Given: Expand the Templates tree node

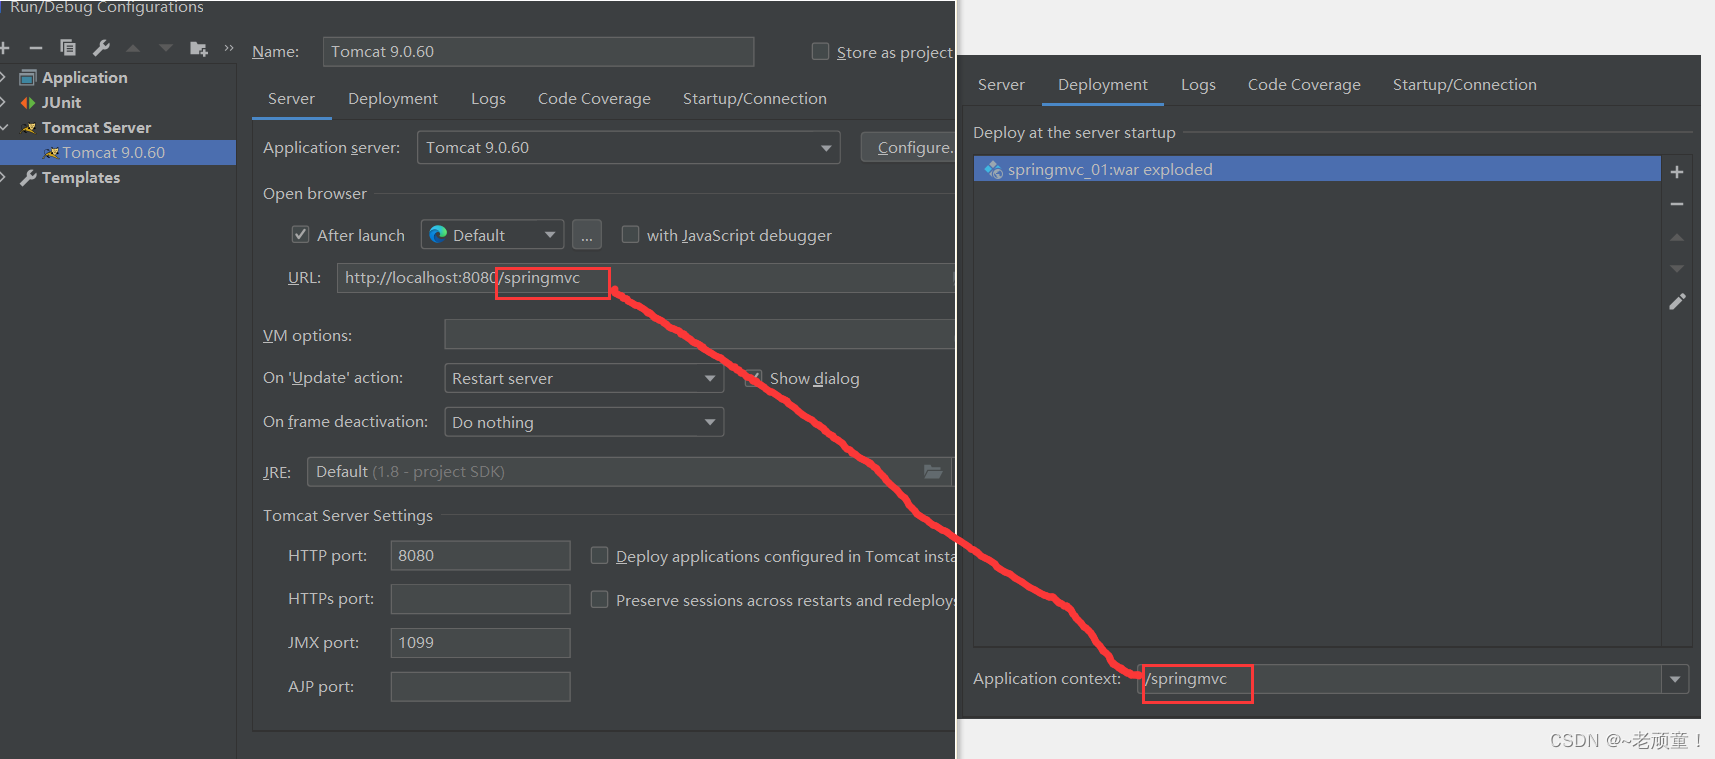Looking at the screenshot, I should (x=4, y=177).
